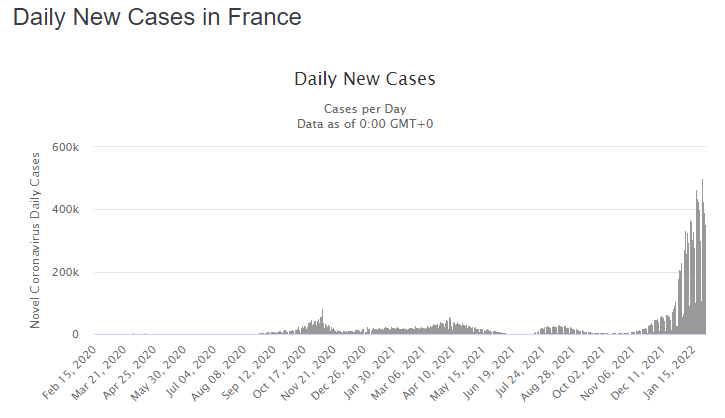Click 'Data as of 0:00 GMT+0' text

[365, 124]
